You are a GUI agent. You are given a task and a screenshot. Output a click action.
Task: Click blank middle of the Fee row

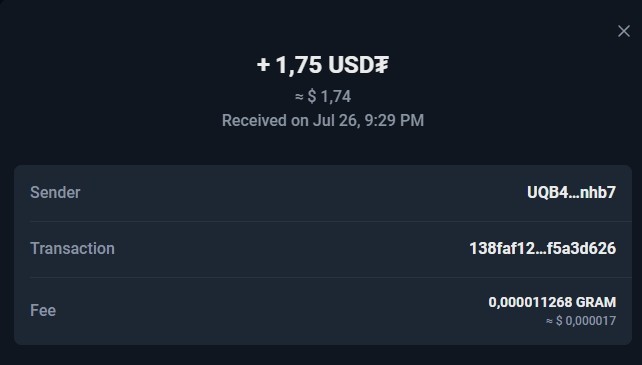pos(270,311)
